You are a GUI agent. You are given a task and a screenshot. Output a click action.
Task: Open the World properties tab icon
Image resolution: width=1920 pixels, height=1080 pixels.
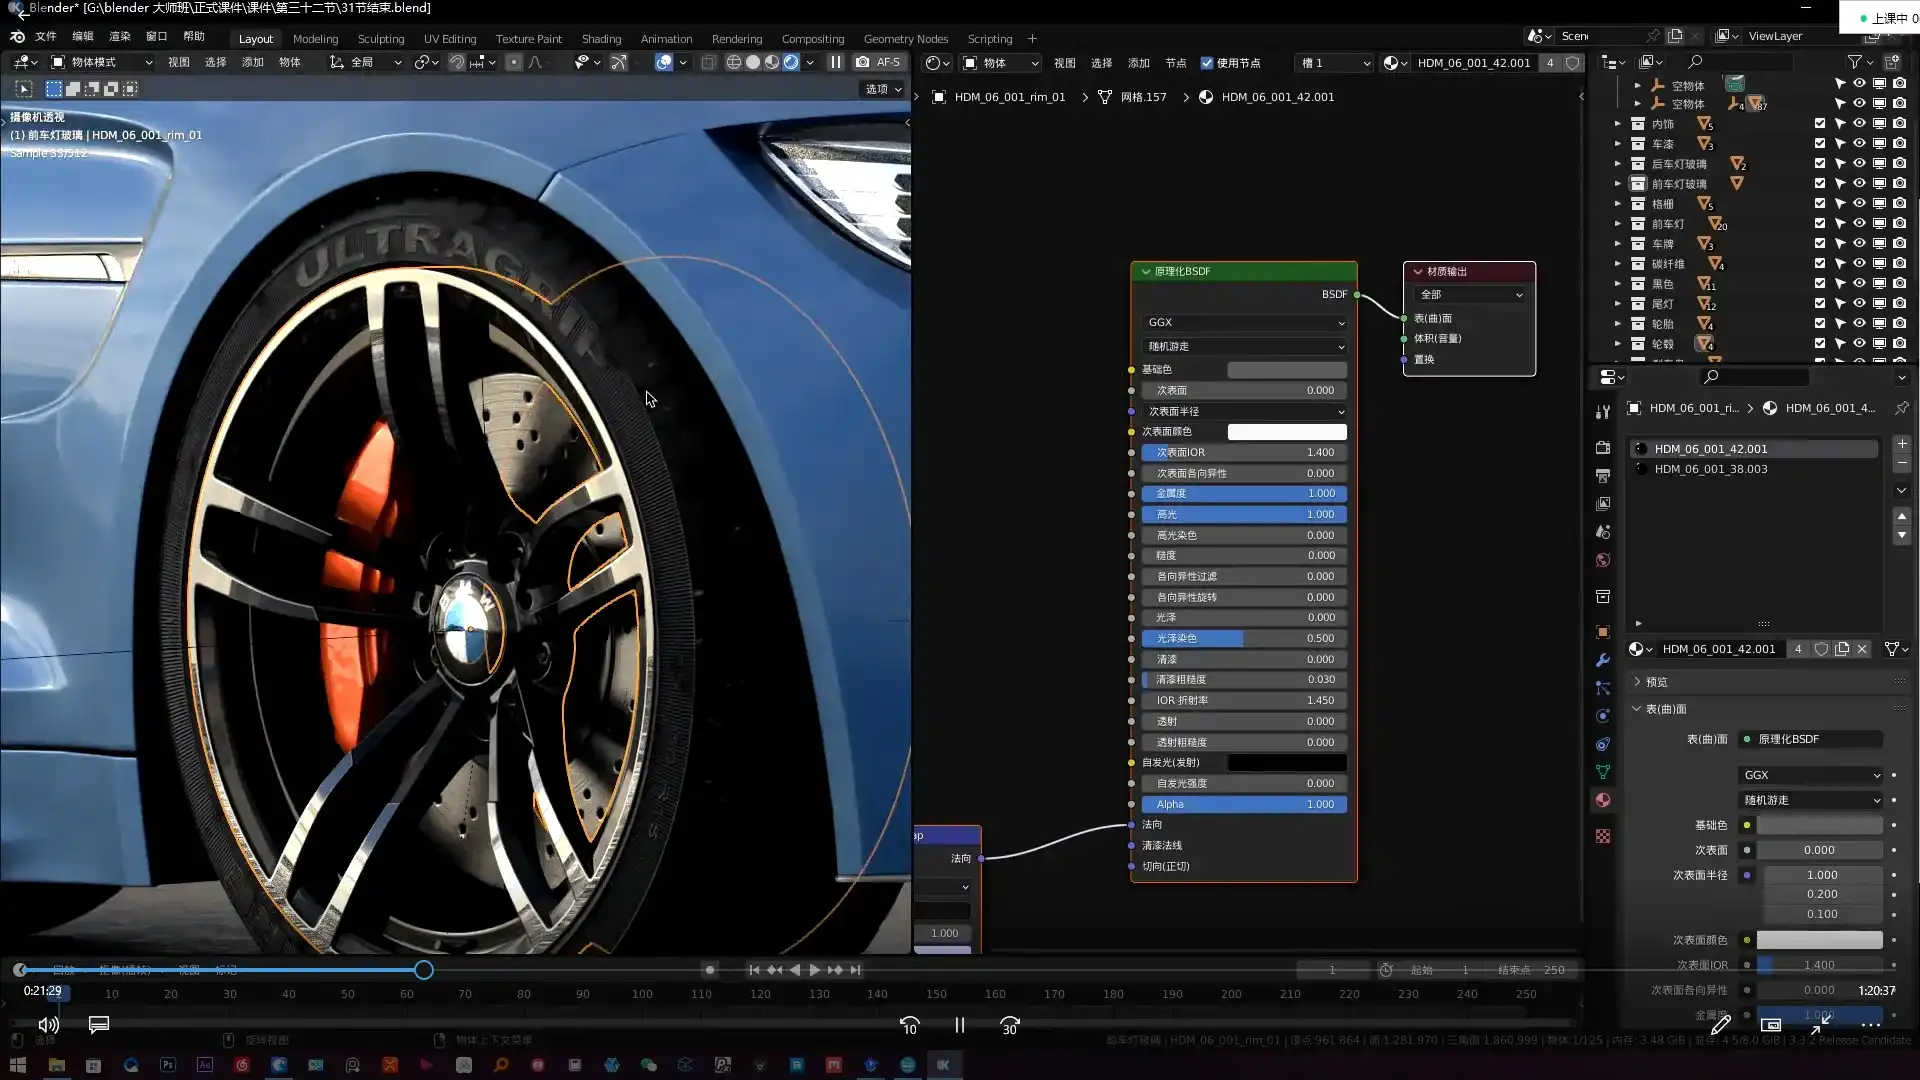[1603, 560]
